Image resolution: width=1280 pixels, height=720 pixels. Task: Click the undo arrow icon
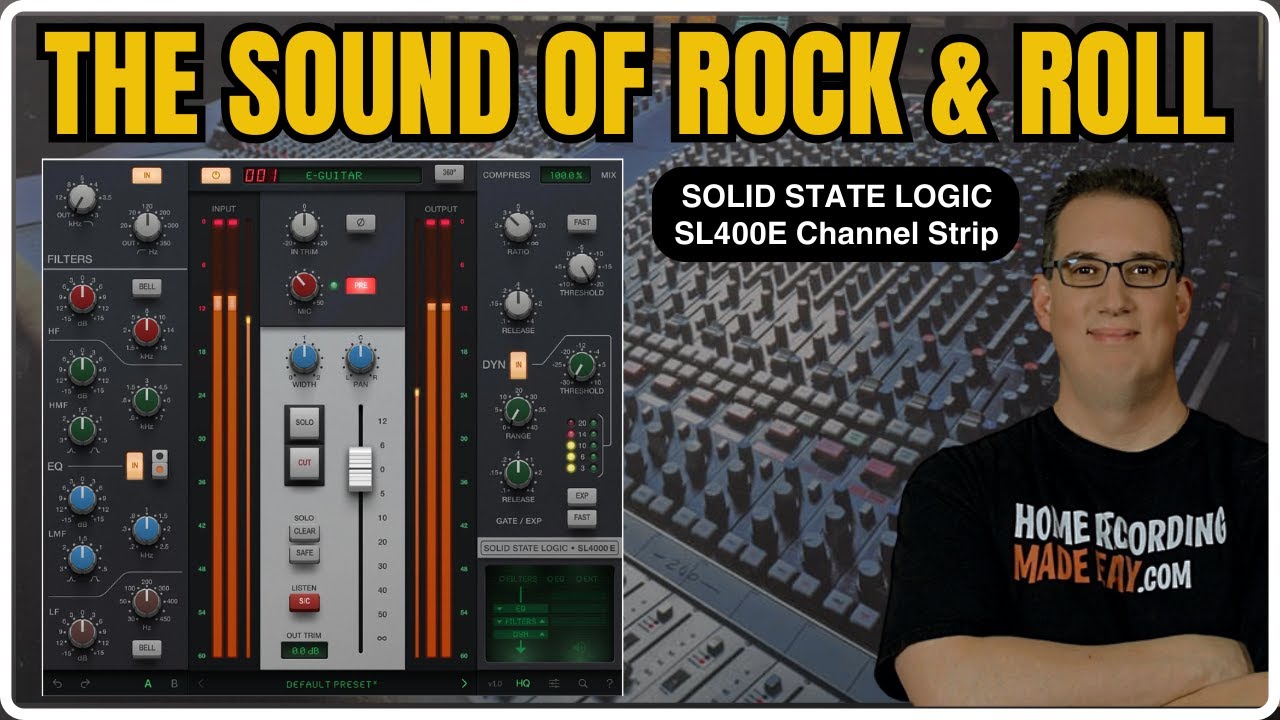point(57,684)
